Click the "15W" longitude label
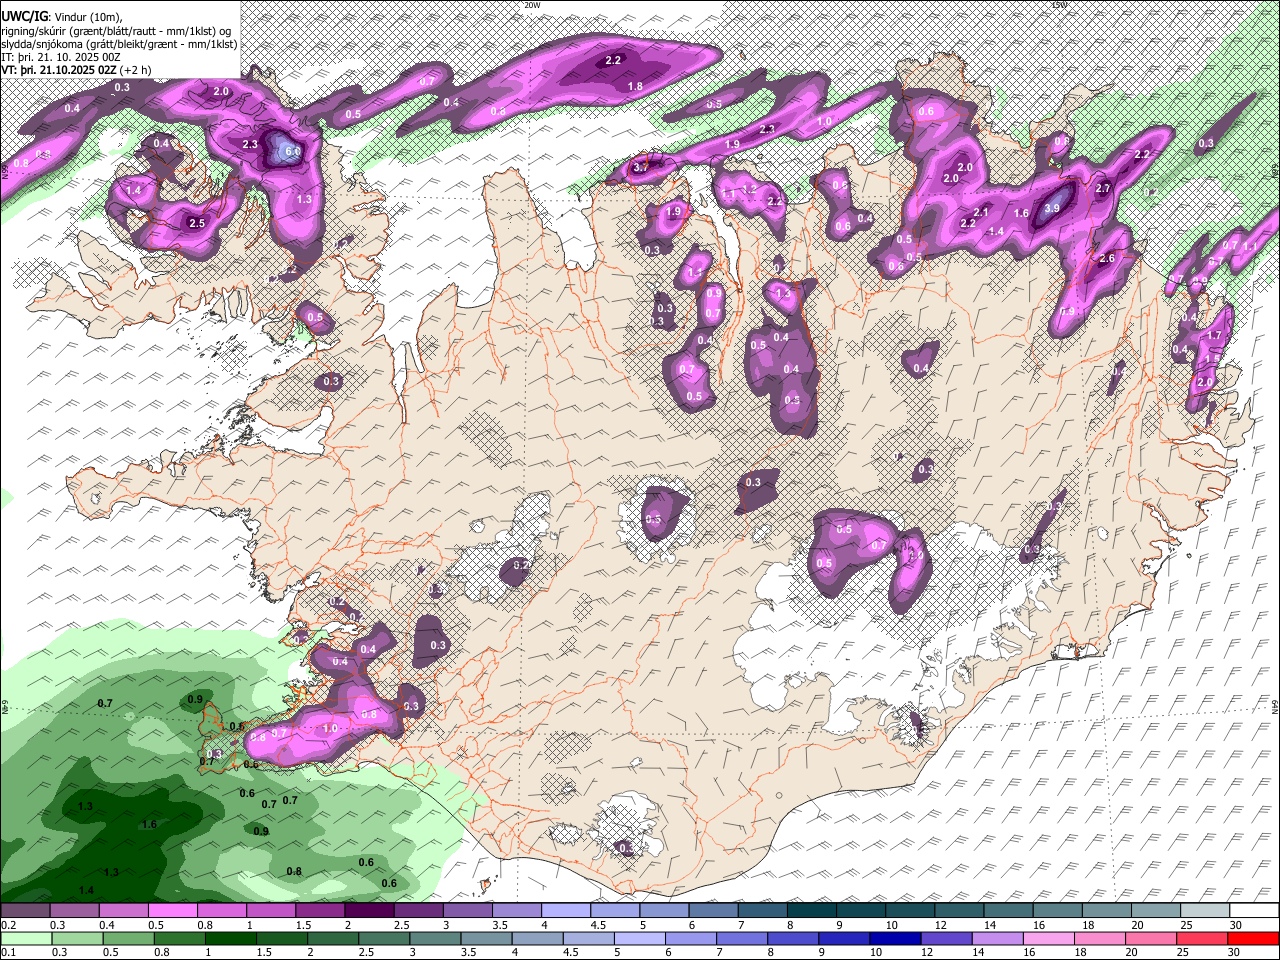This screenshot has height=960, width=1280. (x=1059, y=5)
